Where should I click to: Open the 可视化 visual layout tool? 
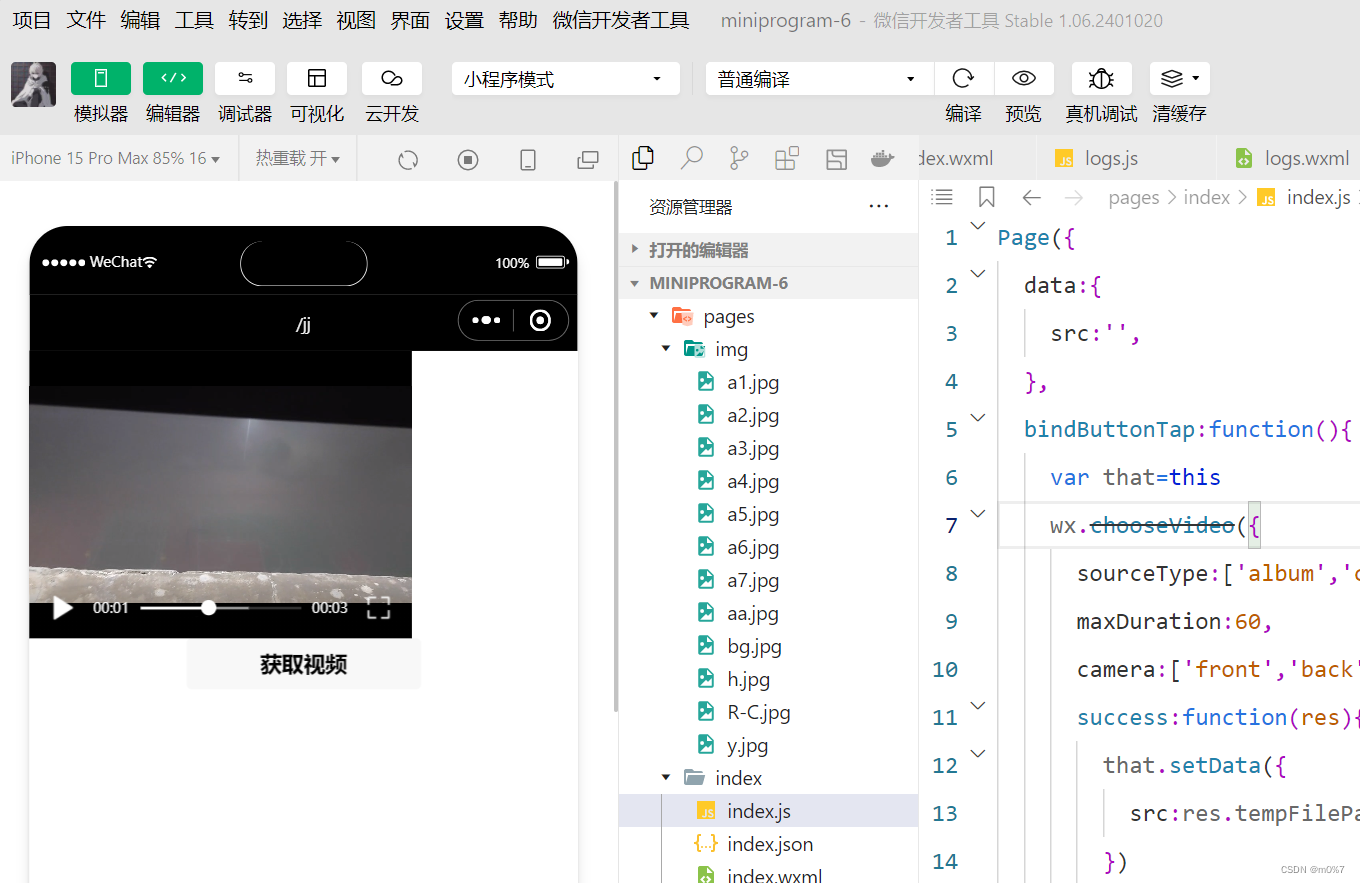(x=317, y=79)
